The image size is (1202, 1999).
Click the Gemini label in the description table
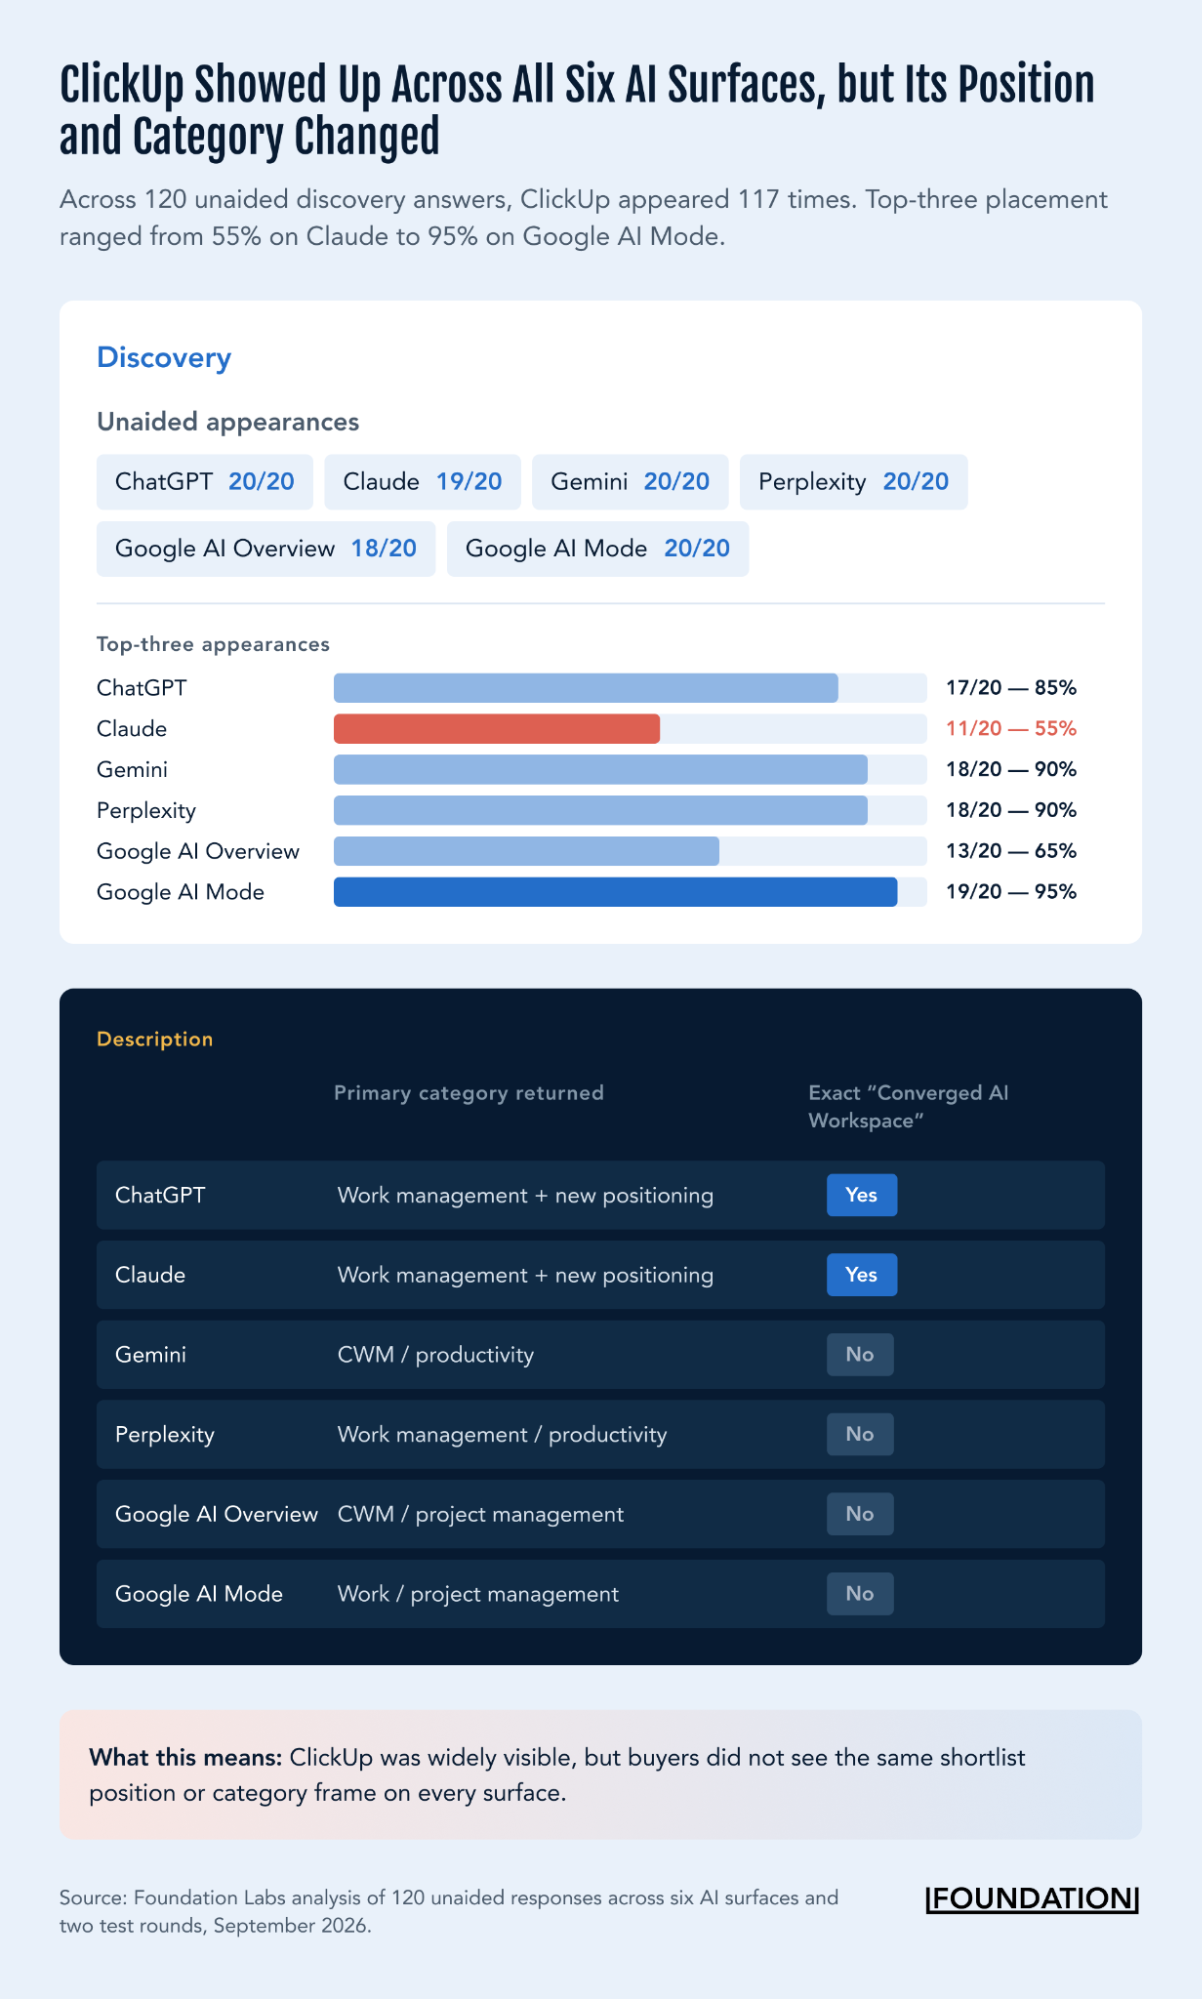click(x=151, y=1355)
